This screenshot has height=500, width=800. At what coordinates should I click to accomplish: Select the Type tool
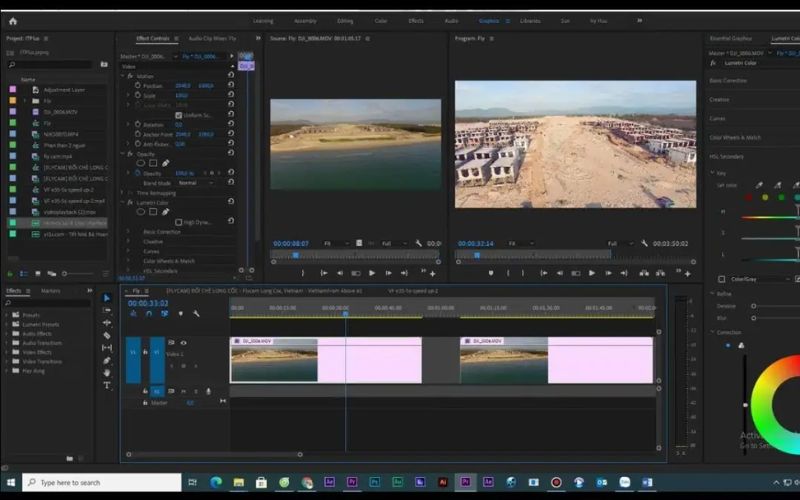tap(107, 385)
